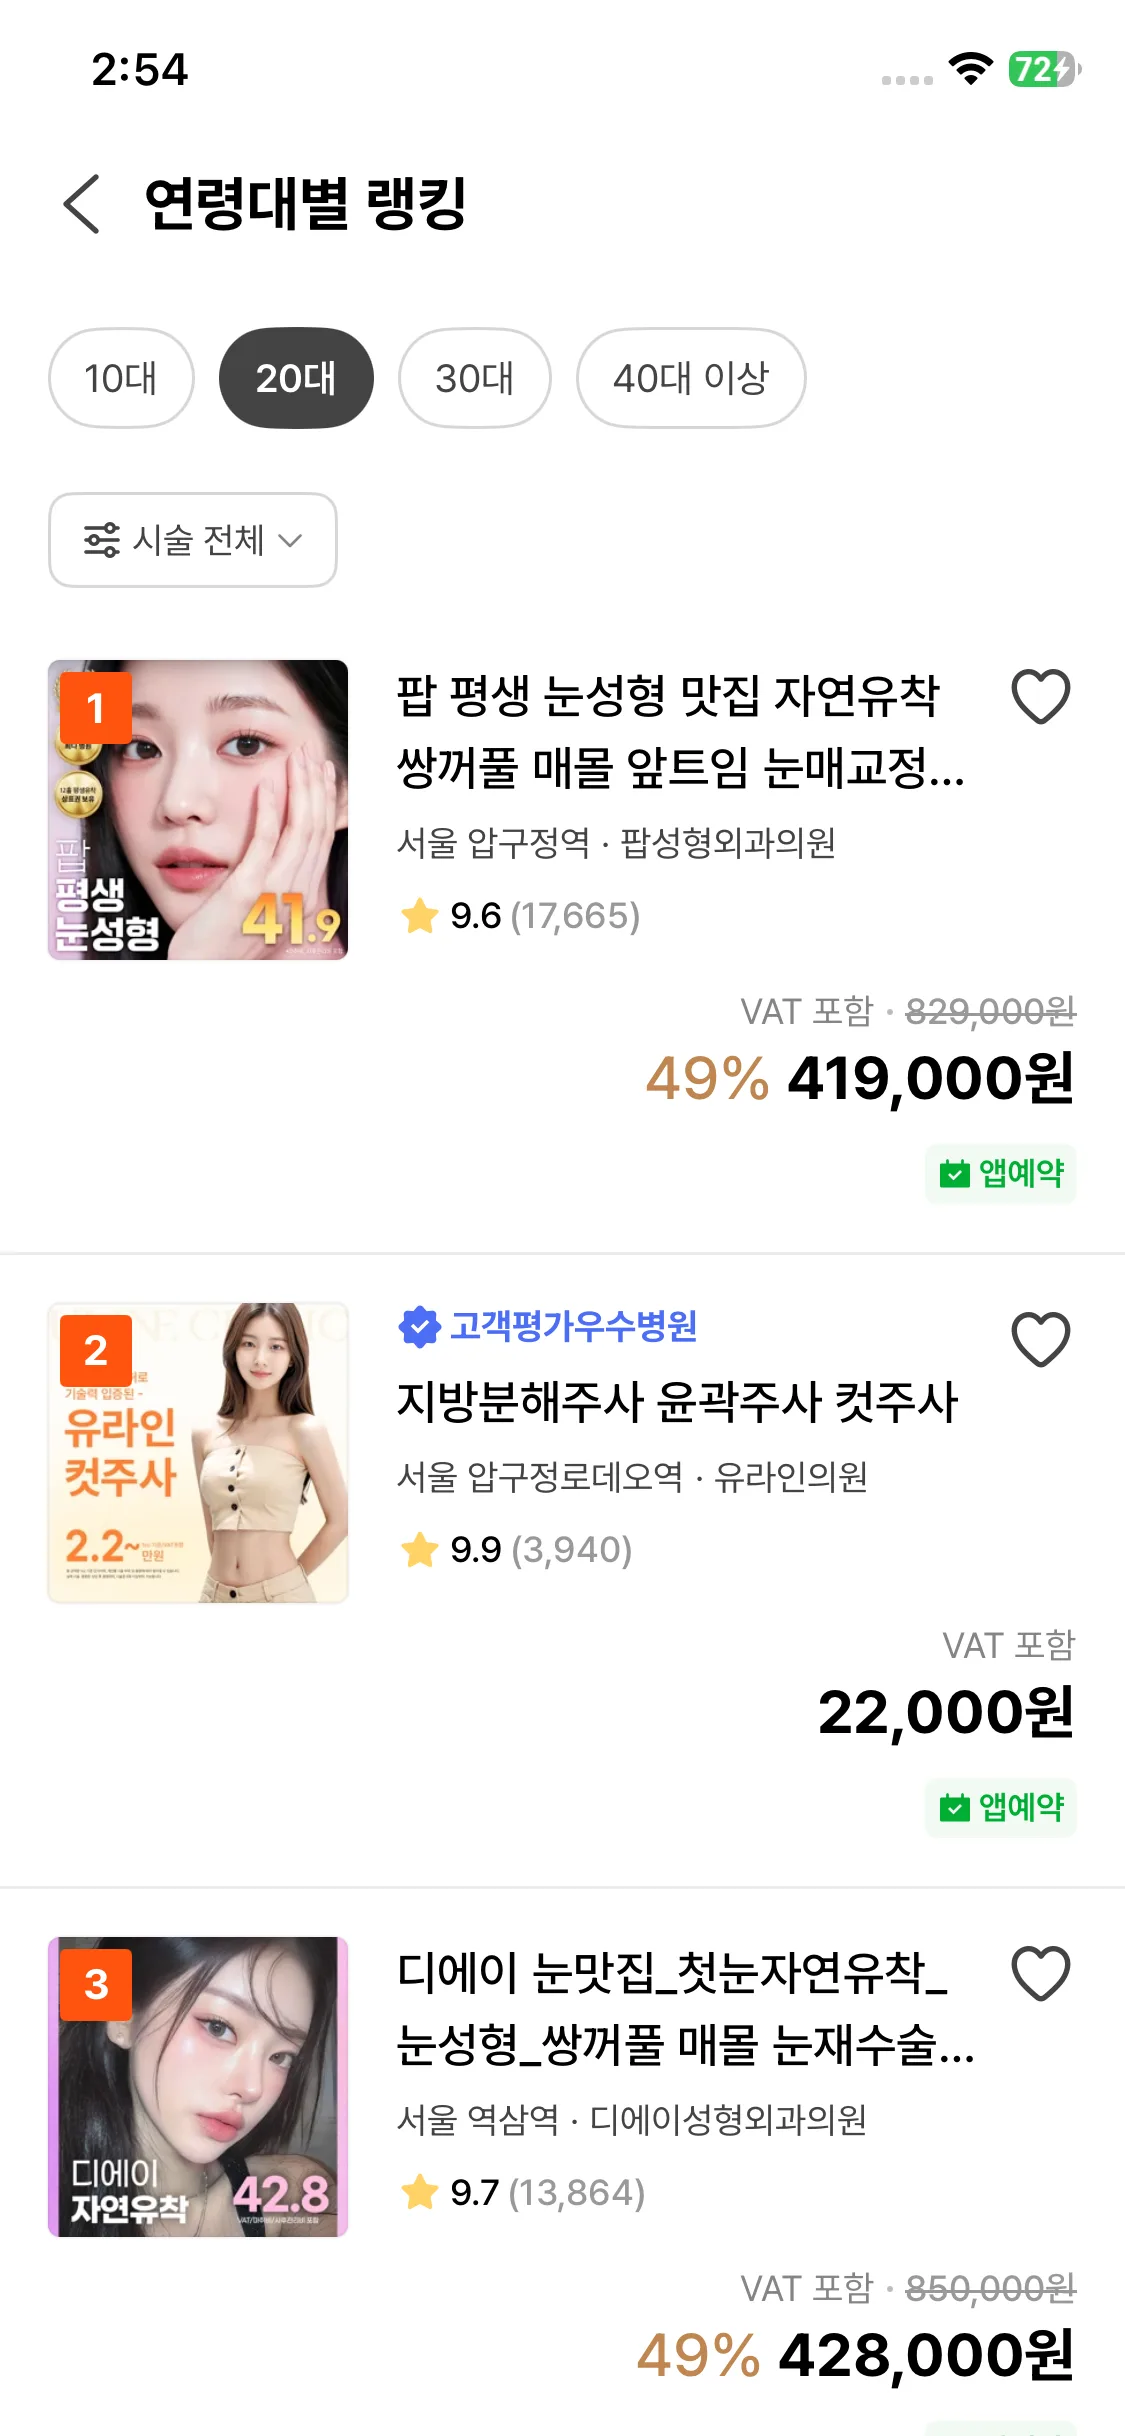Viewport: 1125px width, 2436px height.
Task: Open rank 1 팝 평생 눈성형 thumbnail
Action: tap(198, 810)
